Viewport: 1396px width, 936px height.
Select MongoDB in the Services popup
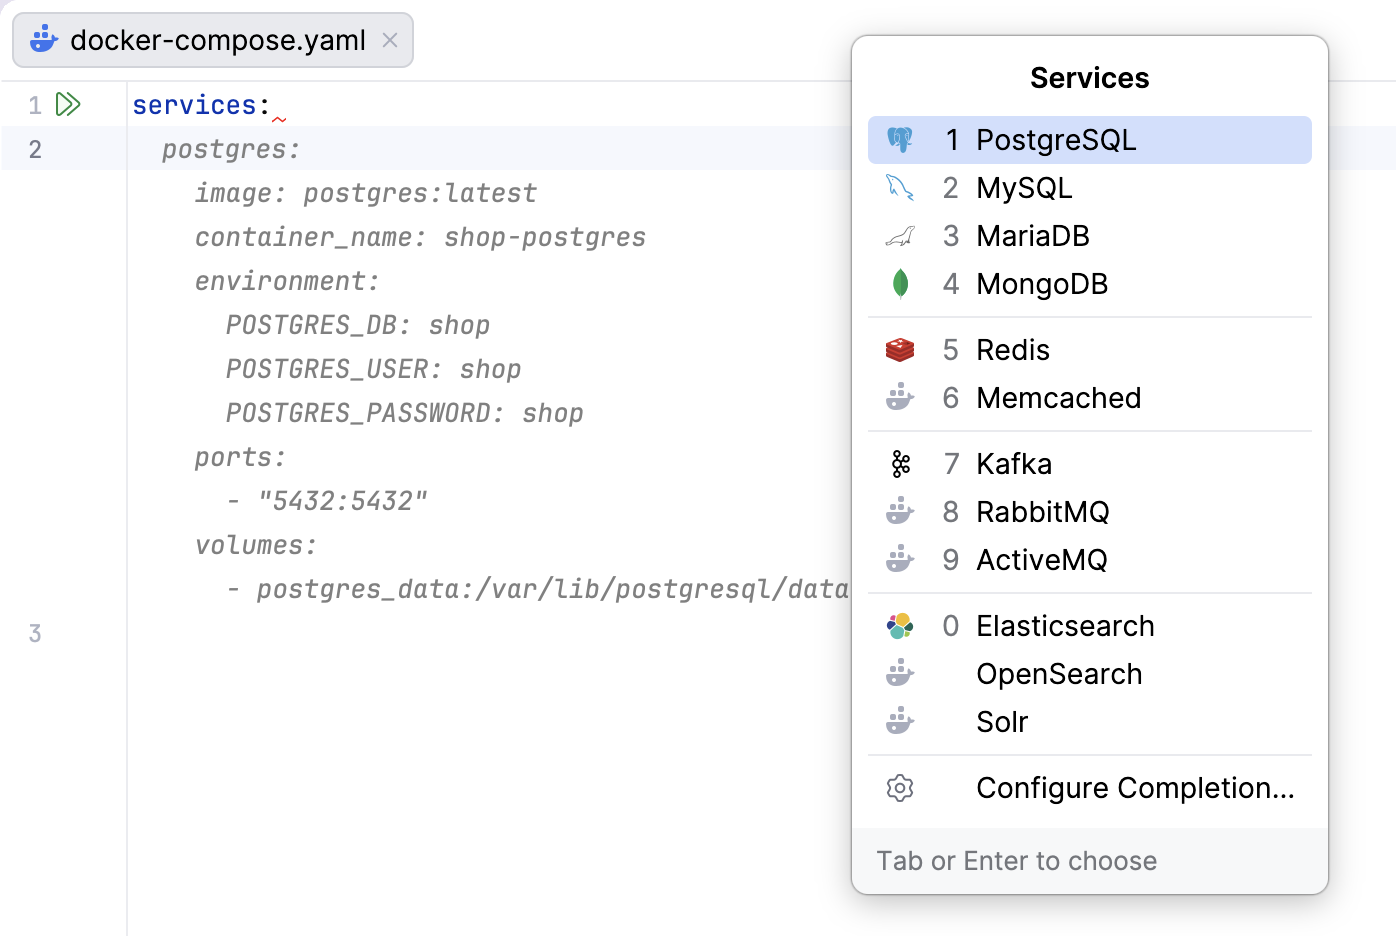click(x=1090, y=284)
